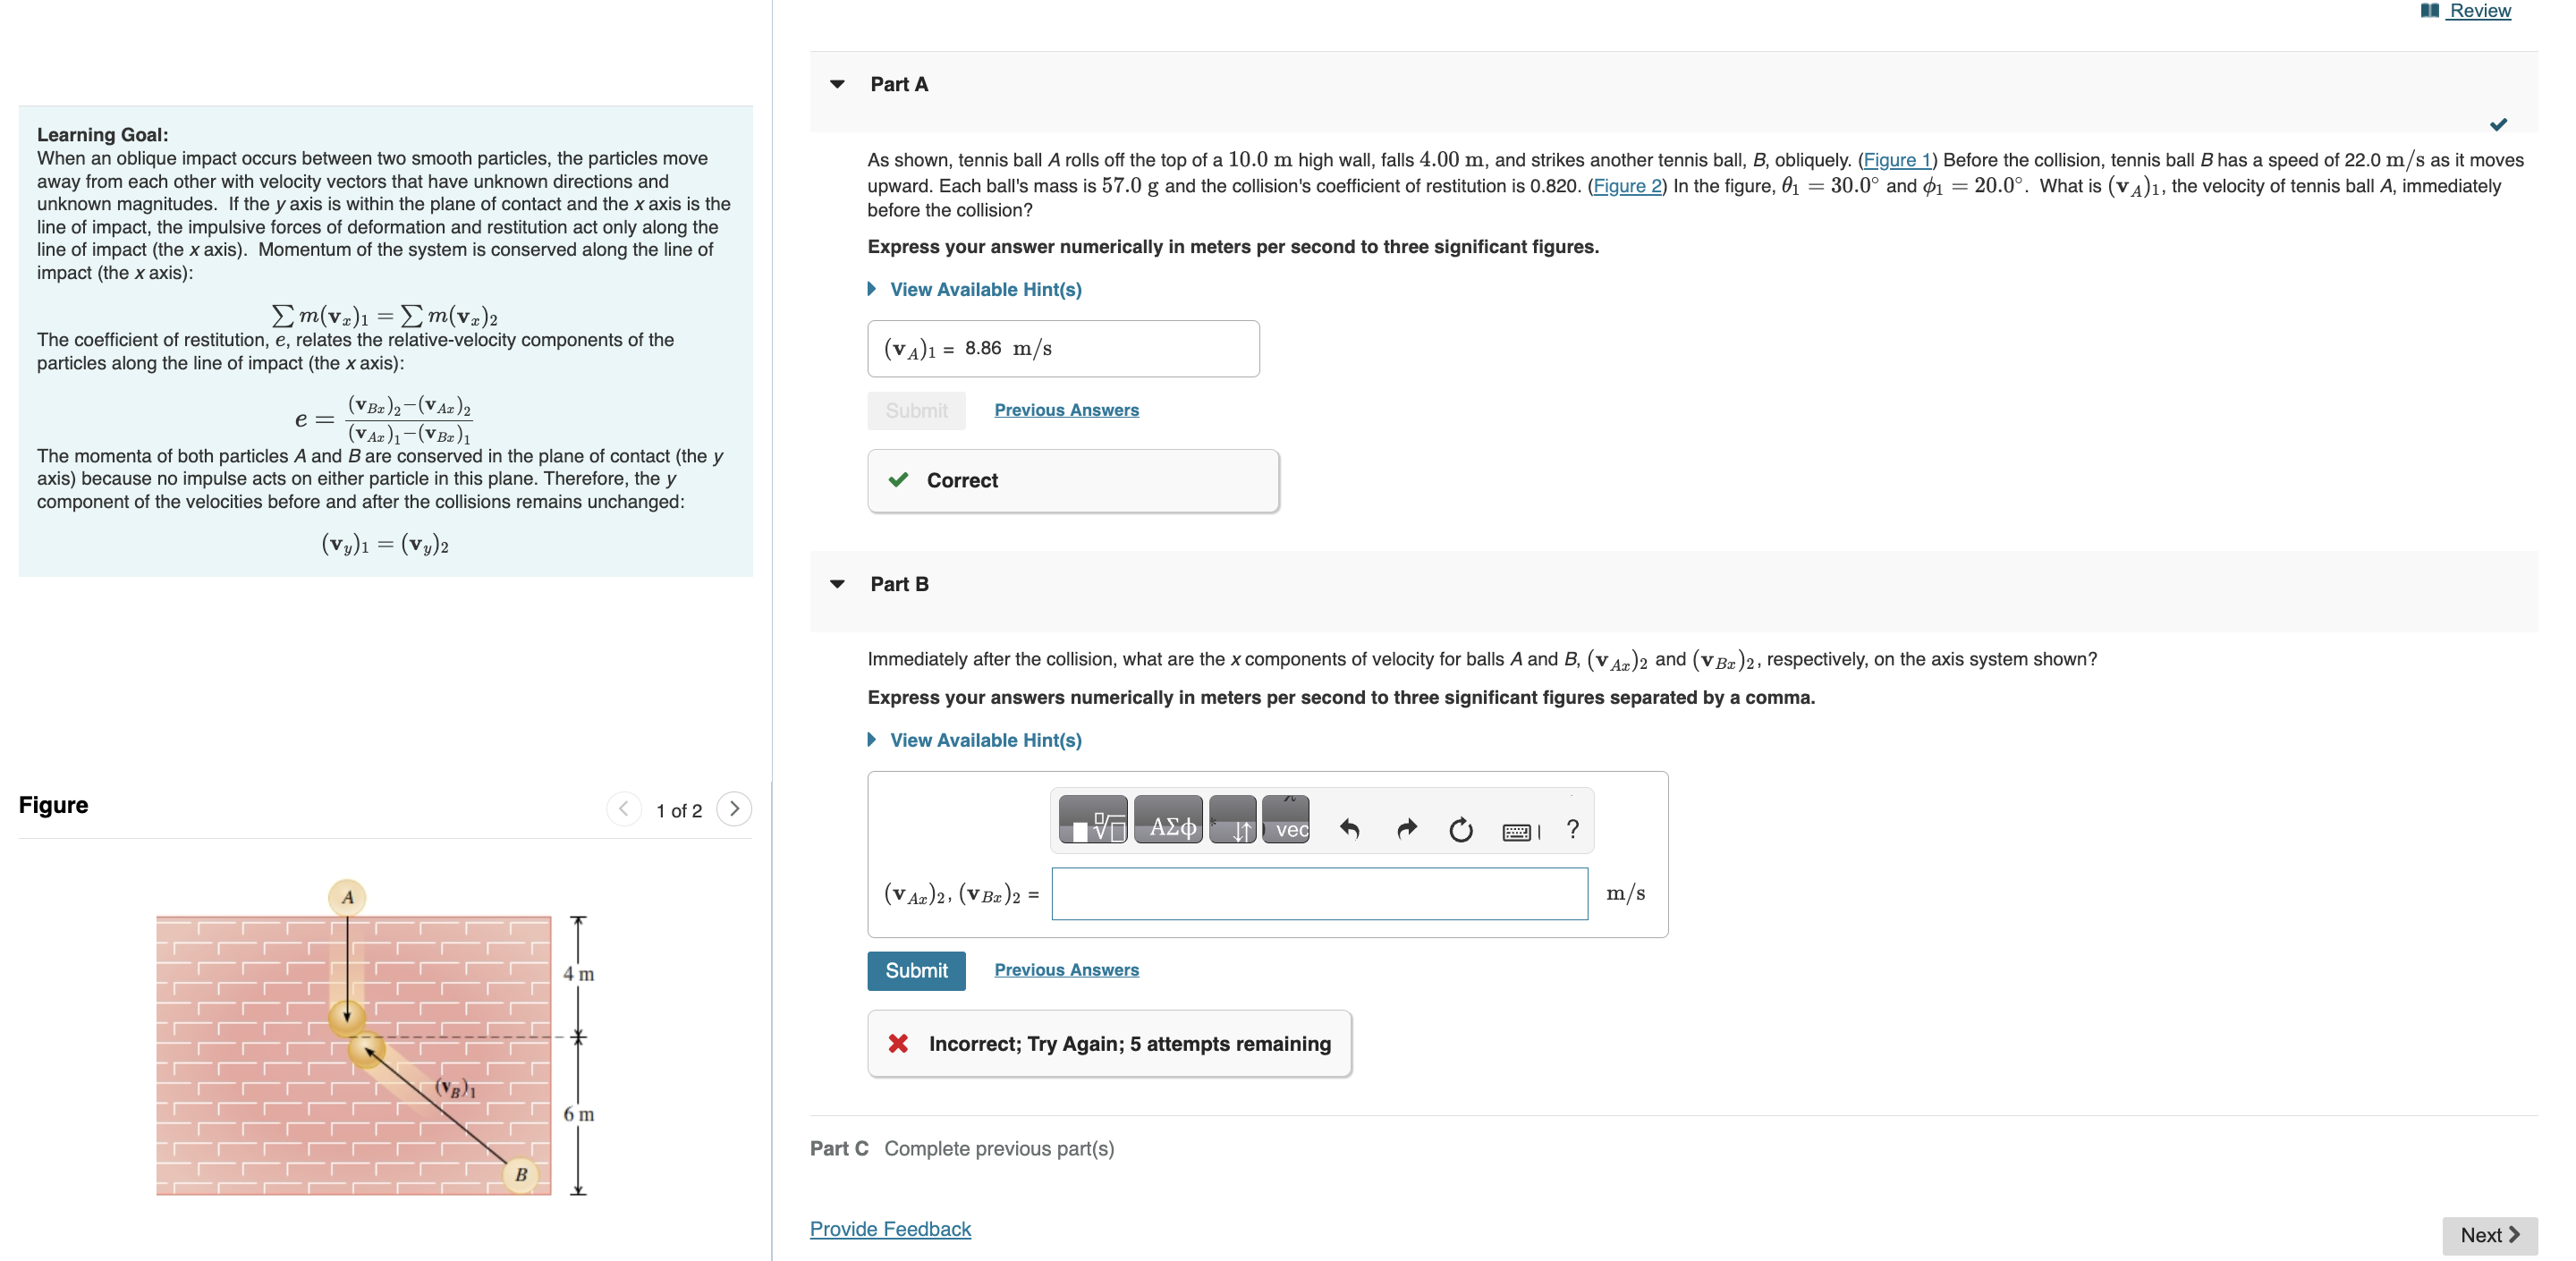Click the Provide Feedback link

pyautogui.click(x=889, y=1228)
